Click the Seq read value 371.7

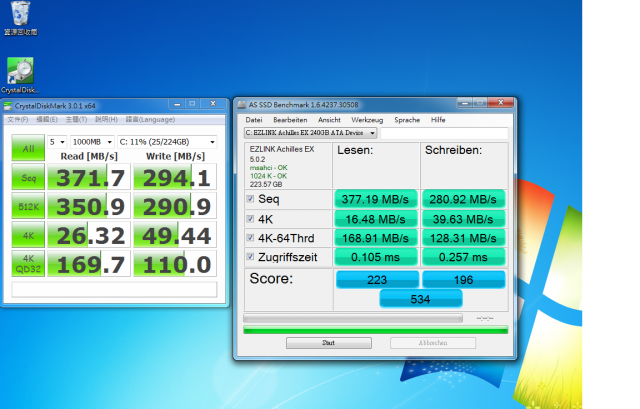point(89,177)
